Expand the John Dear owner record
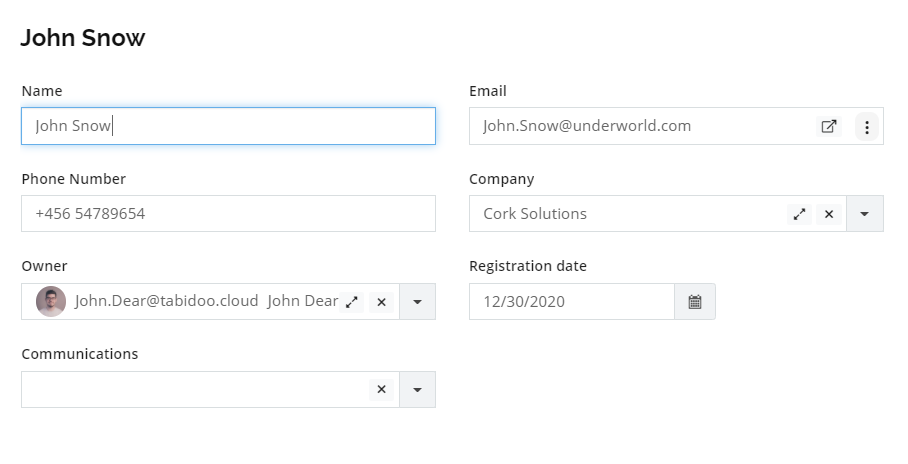The height and width of the screenshot is (464, 908). [352, 302]
